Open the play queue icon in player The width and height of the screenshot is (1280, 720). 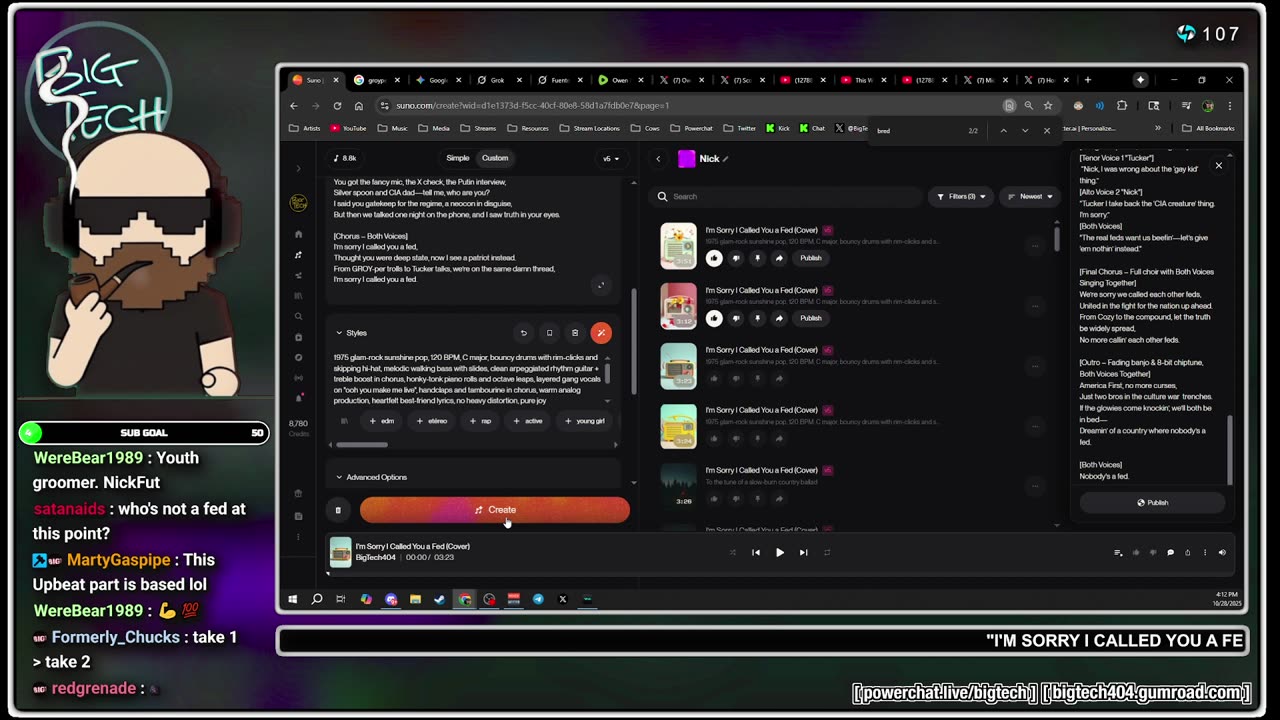(1118, 552)
